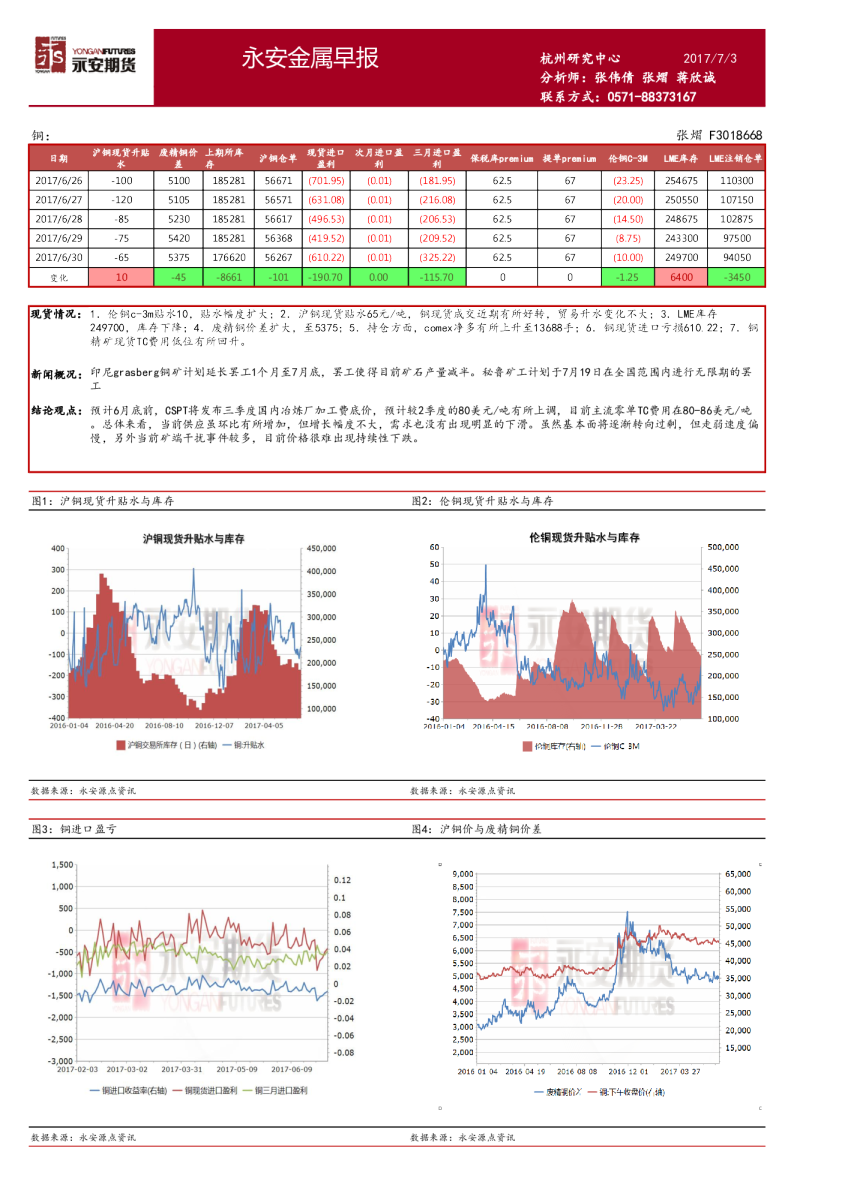Click the Yongan Futures logo
The image size is (842, 1190).
(x=85, y=55)
